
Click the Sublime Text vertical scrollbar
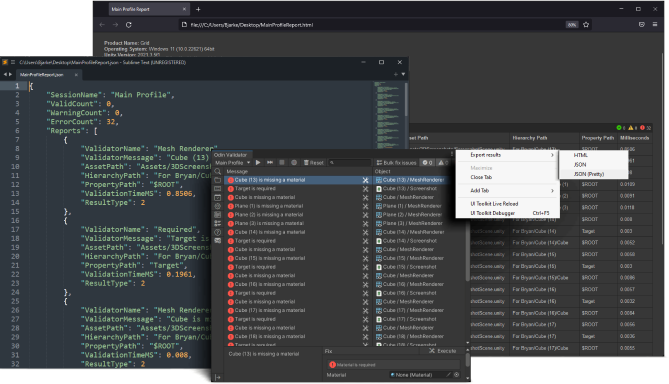[406, 100]
